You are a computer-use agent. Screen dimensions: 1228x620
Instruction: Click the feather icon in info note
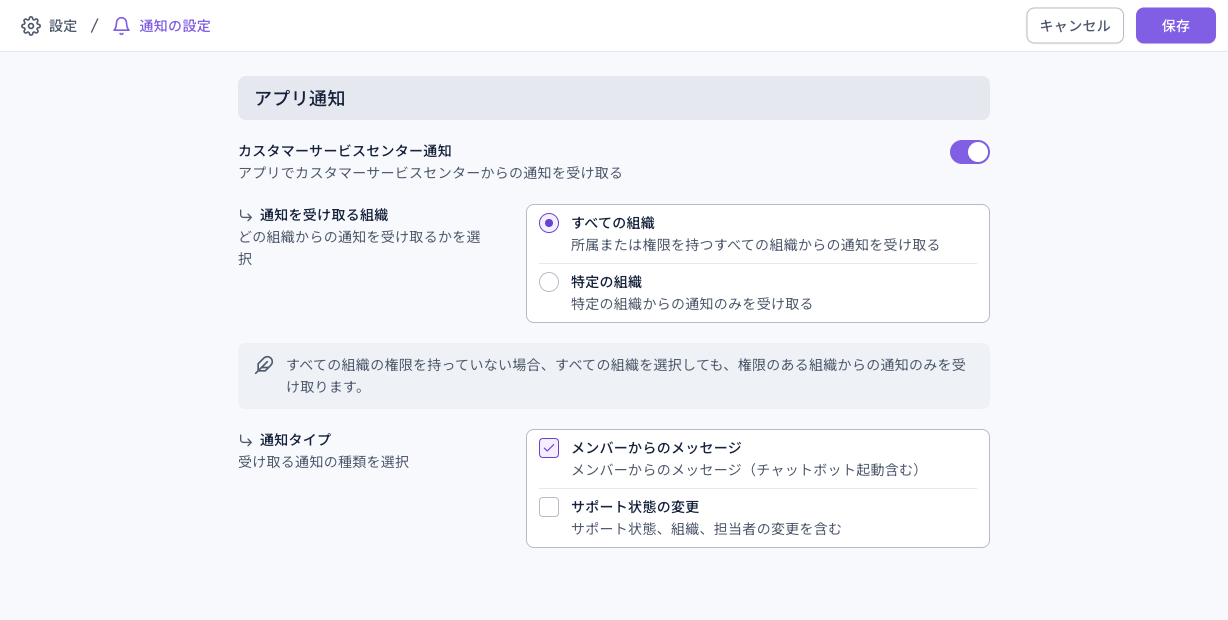264,365
